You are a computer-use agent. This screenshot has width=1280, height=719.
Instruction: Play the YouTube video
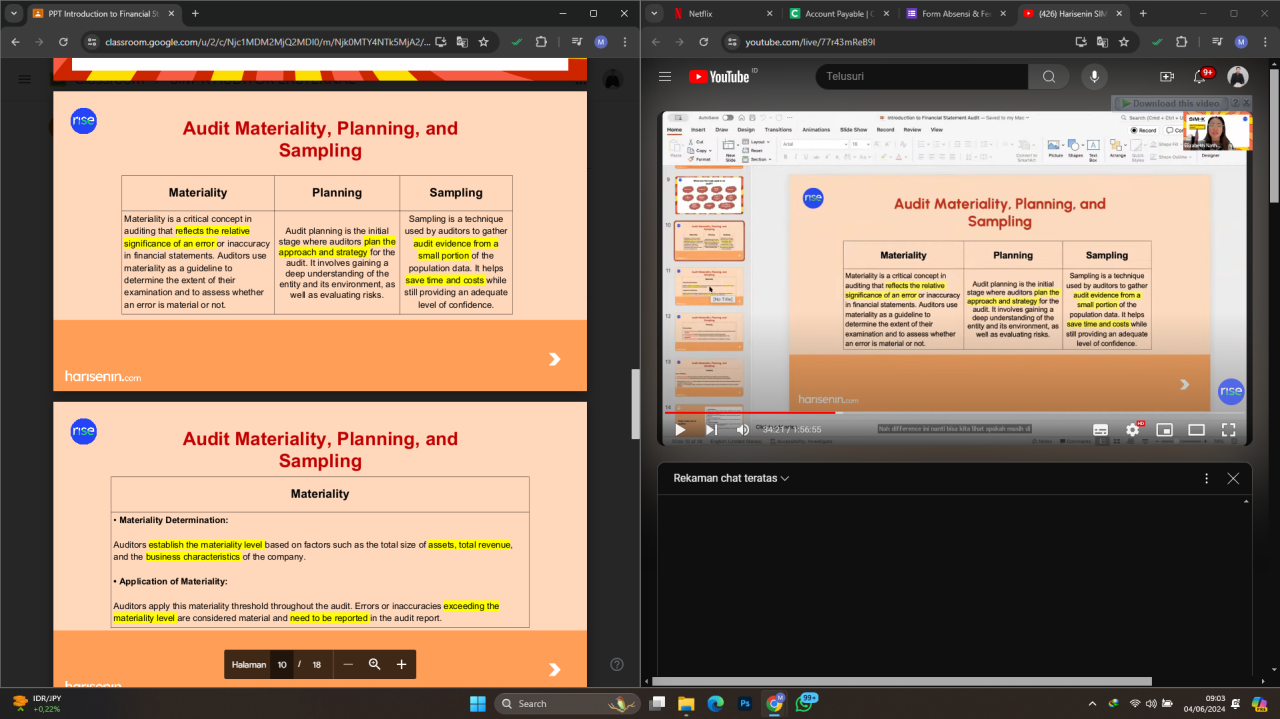pos(681,430)
